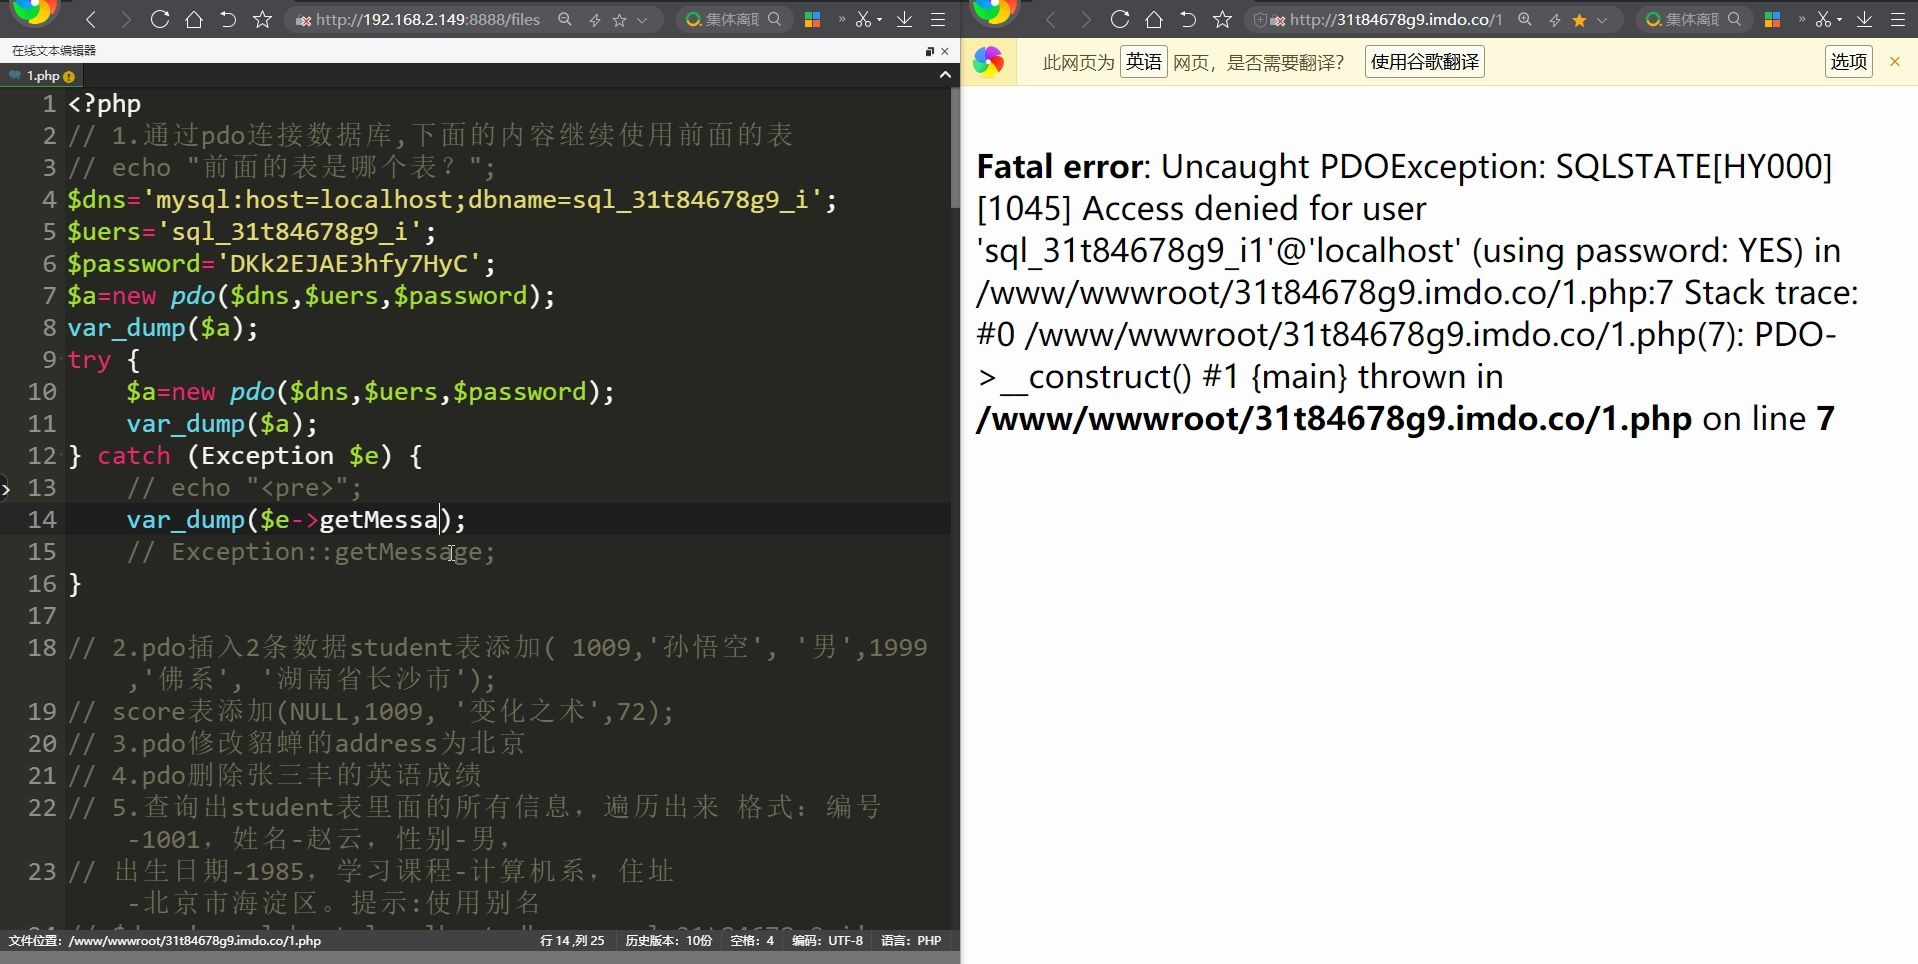Click the 使用谷歌翻译 translate button
The image size is (1918, 964).
[x=1425, y=62]
